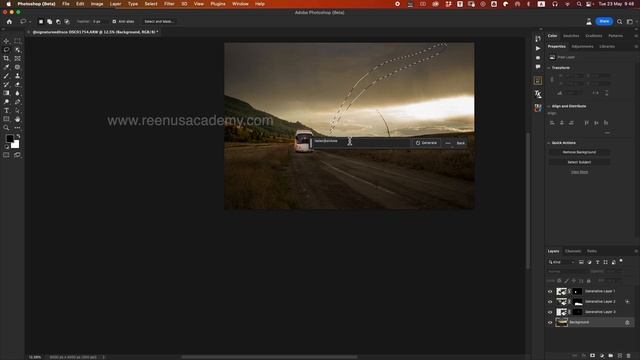Select the Dodge tool
The height and width of the screenshot is (360, 640).
click(x=6, y=102)
